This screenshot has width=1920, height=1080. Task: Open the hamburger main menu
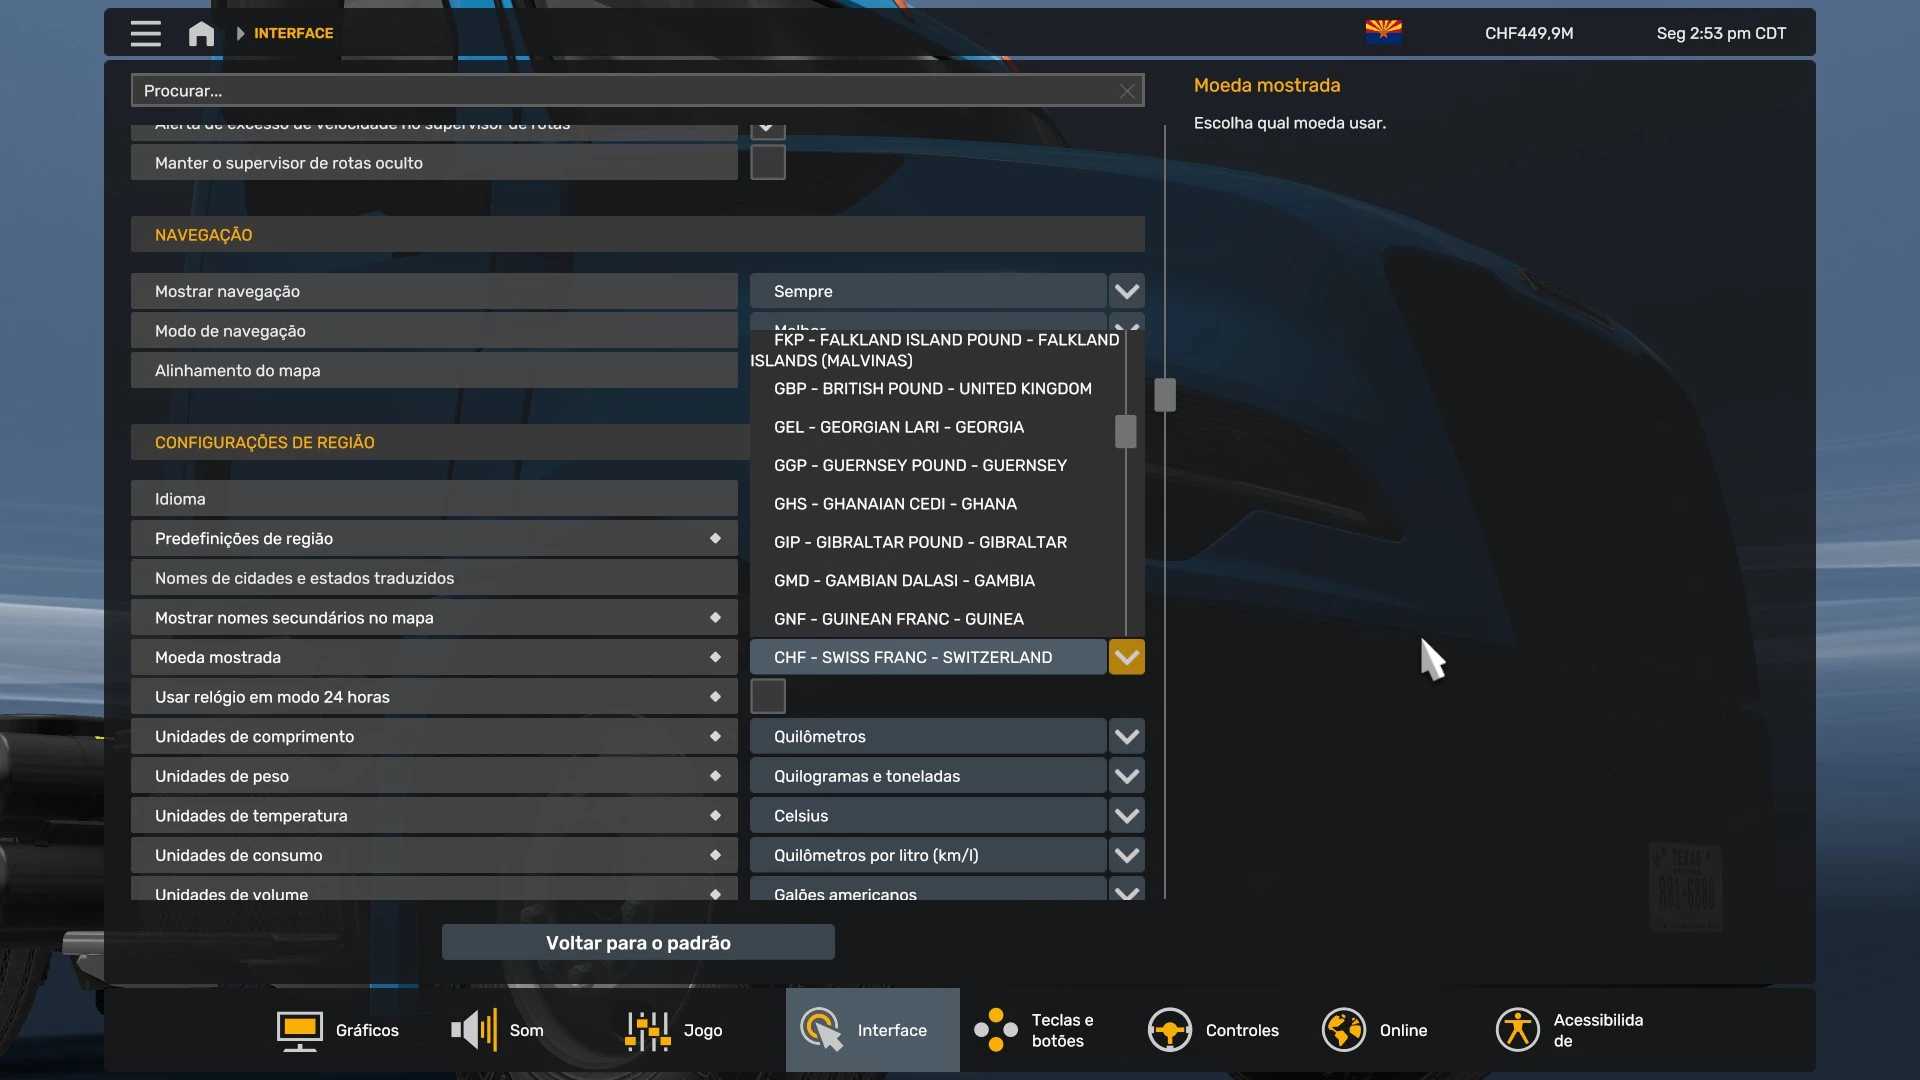[145, 33]
